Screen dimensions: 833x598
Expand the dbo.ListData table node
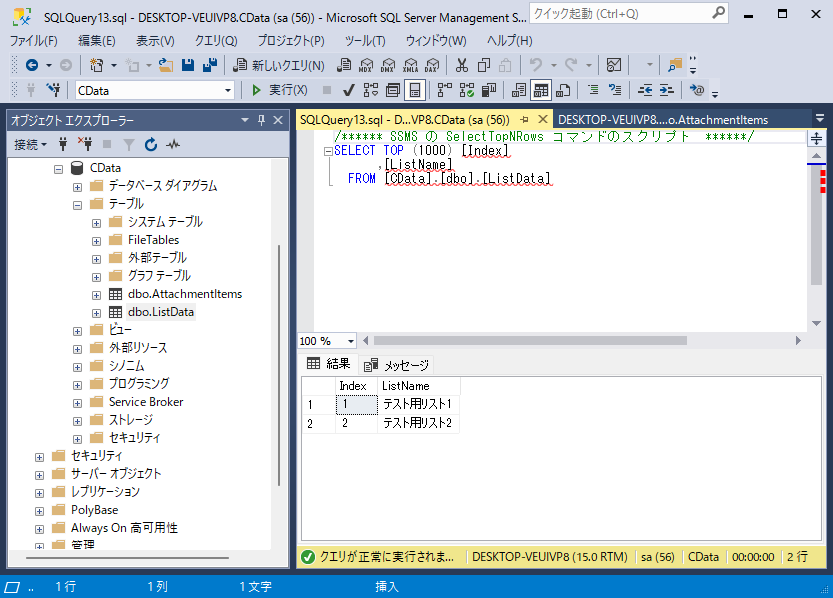[x=96, y=313]
